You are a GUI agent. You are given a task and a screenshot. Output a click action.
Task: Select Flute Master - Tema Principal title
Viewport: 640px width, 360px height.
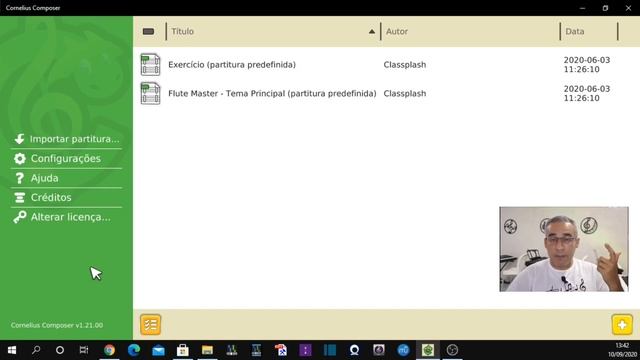[272, 93]
